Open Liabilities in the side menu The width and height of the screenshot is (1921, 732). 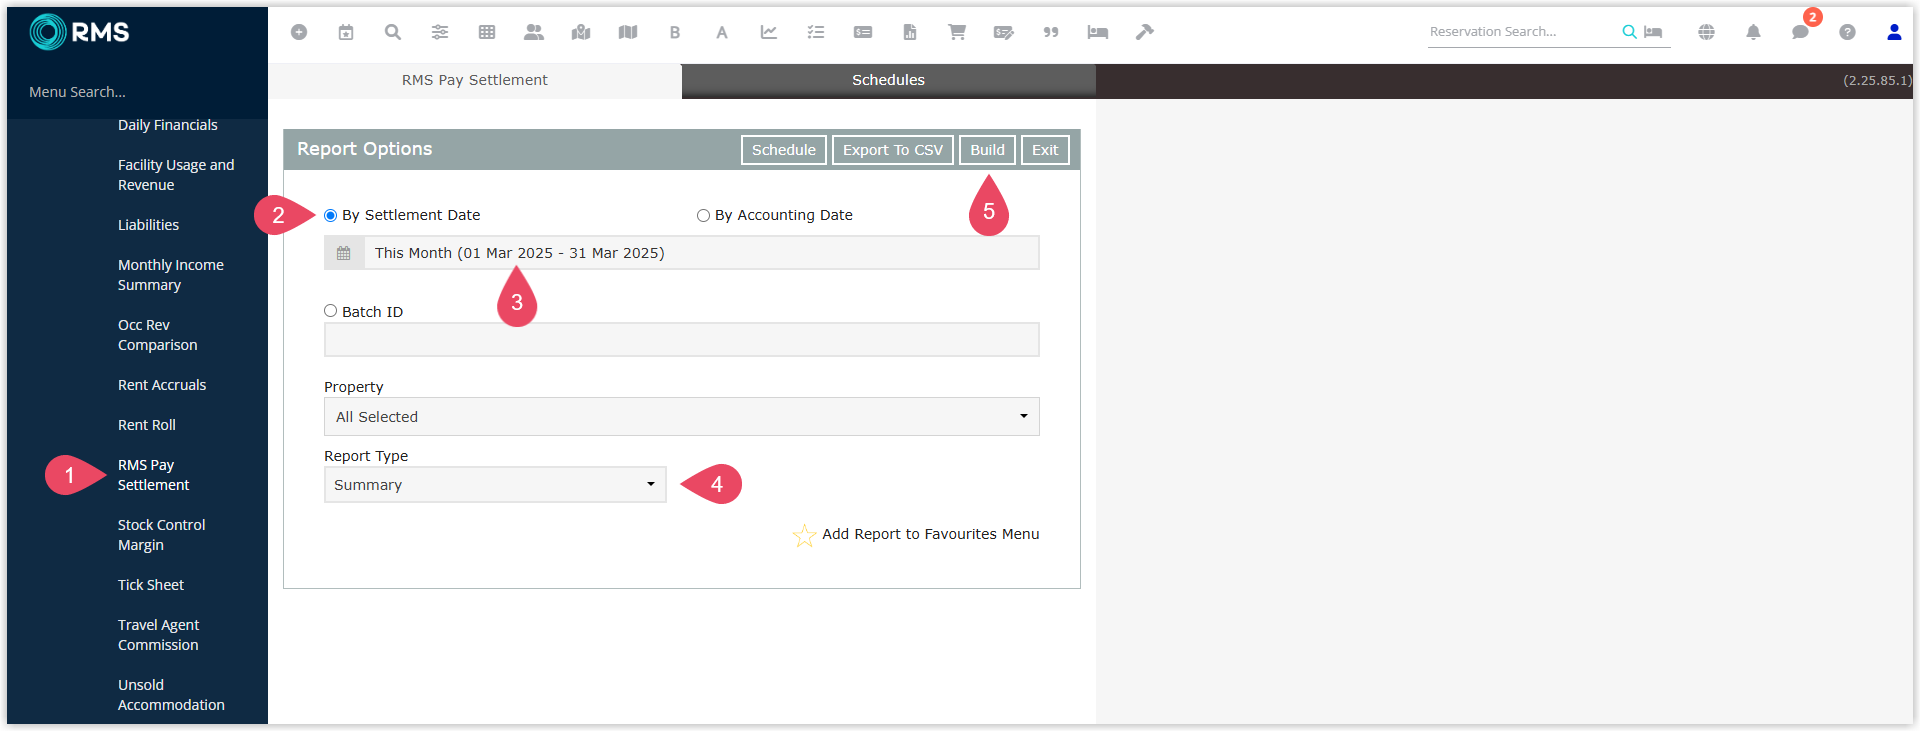click(149, 225)
